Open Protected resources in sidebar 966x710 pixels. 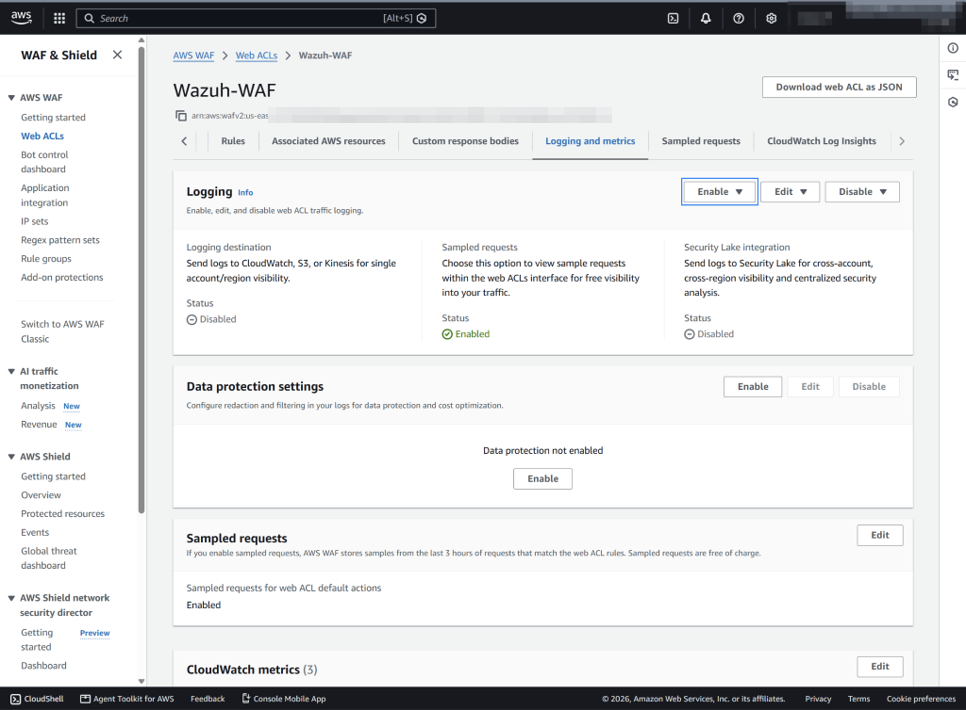[x=63, y=514]
